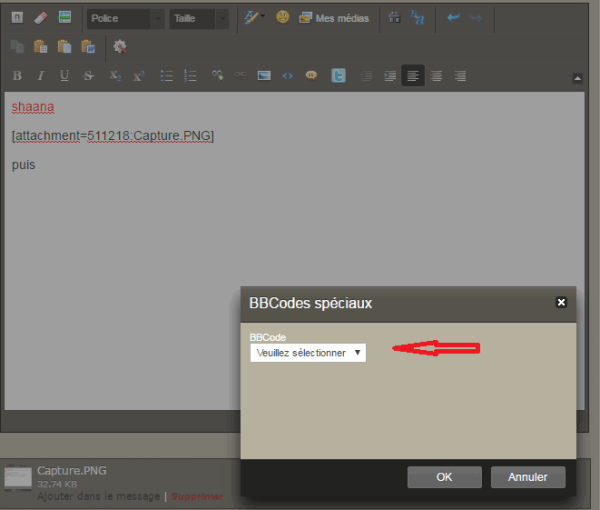Screen dimensions: 600x510
Task: Toggle superscript formatting
Action: click(x=139, y=76)
